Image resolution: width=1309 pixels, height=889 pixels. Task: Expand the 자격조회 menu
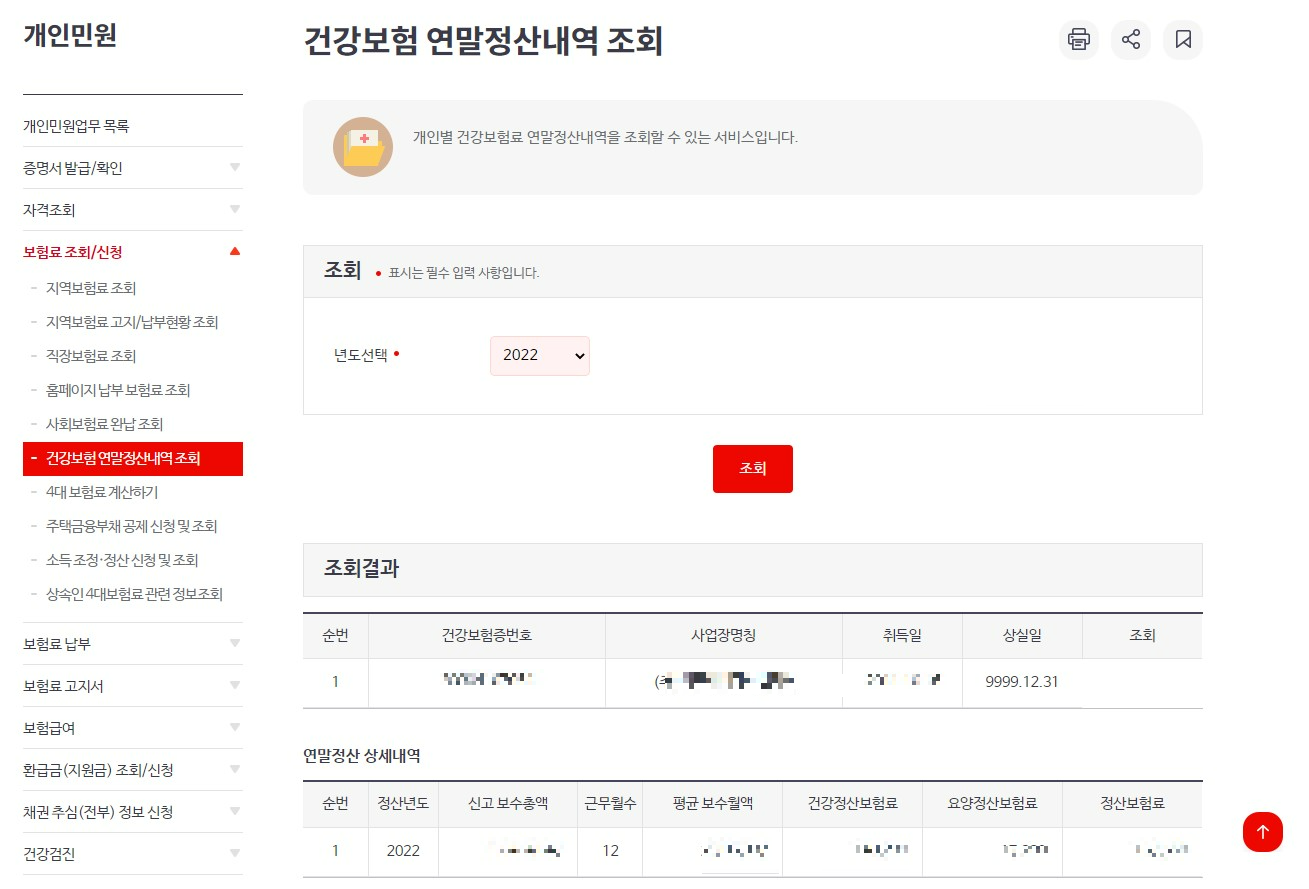pos(133,210)
